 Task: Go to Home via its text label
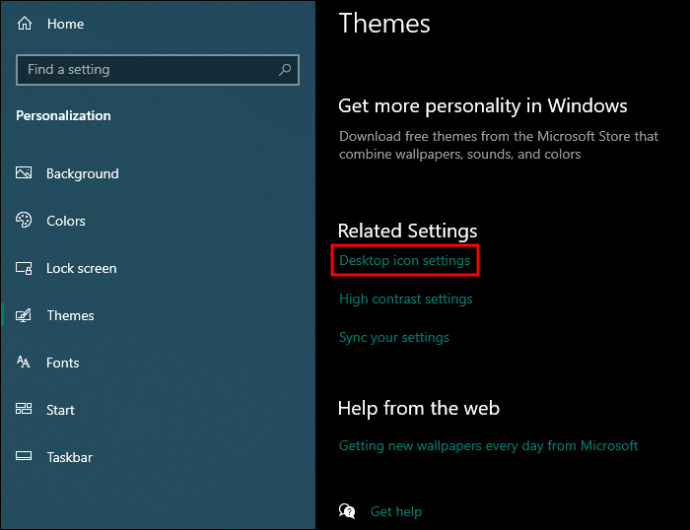pyautogui.click(x=66, y=24)
